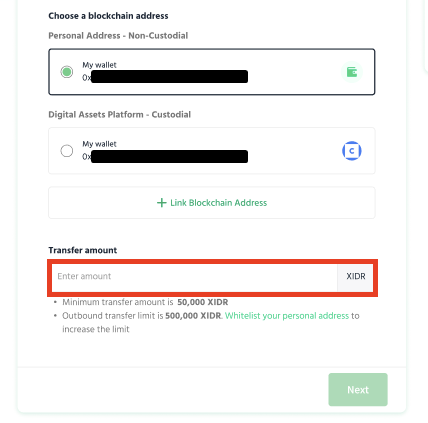The height and width of the screenshot is (423, 428).
Task: Click the 50,000 XIDR minimum amount text
Action: [x=203, y=302]
